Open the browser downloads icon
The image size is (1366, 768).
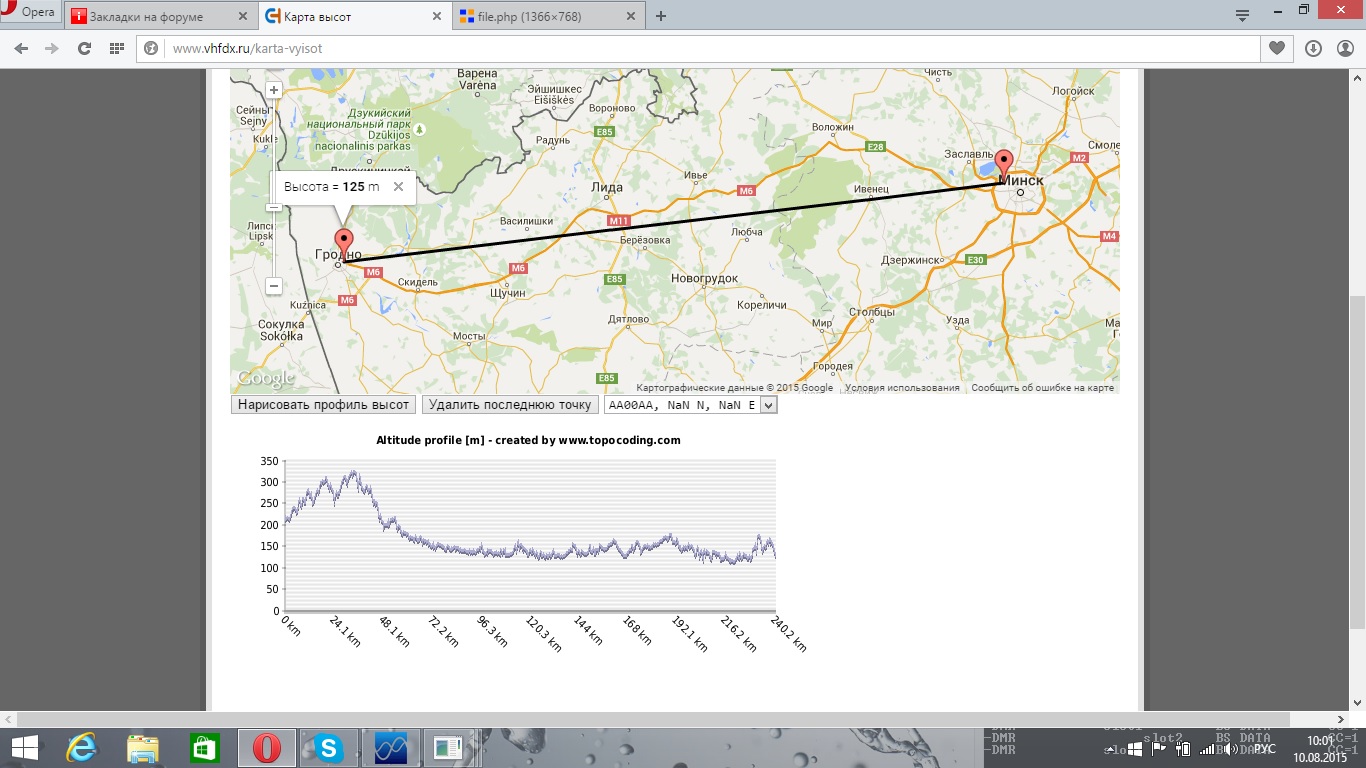coord(1313,48)
